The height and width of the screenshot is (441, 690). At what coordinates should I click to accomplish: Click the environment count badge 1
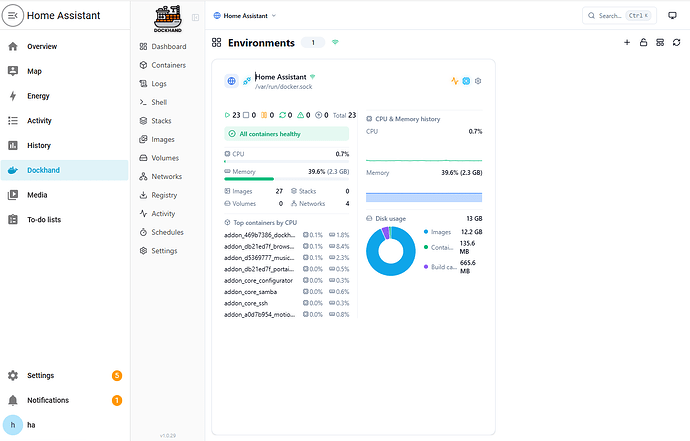[313, 43]
